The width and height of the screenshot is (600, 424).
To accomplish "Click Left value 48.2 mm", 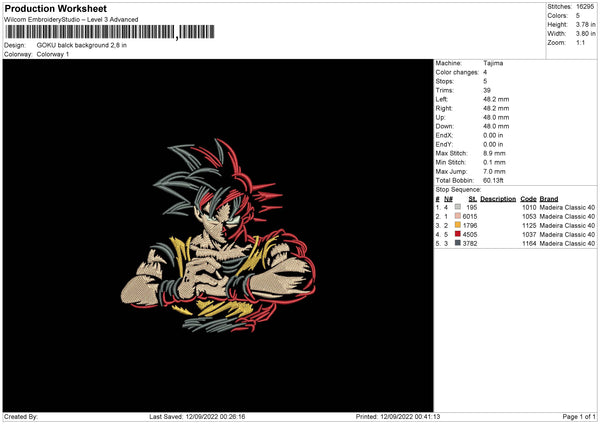I will [496, 99].
